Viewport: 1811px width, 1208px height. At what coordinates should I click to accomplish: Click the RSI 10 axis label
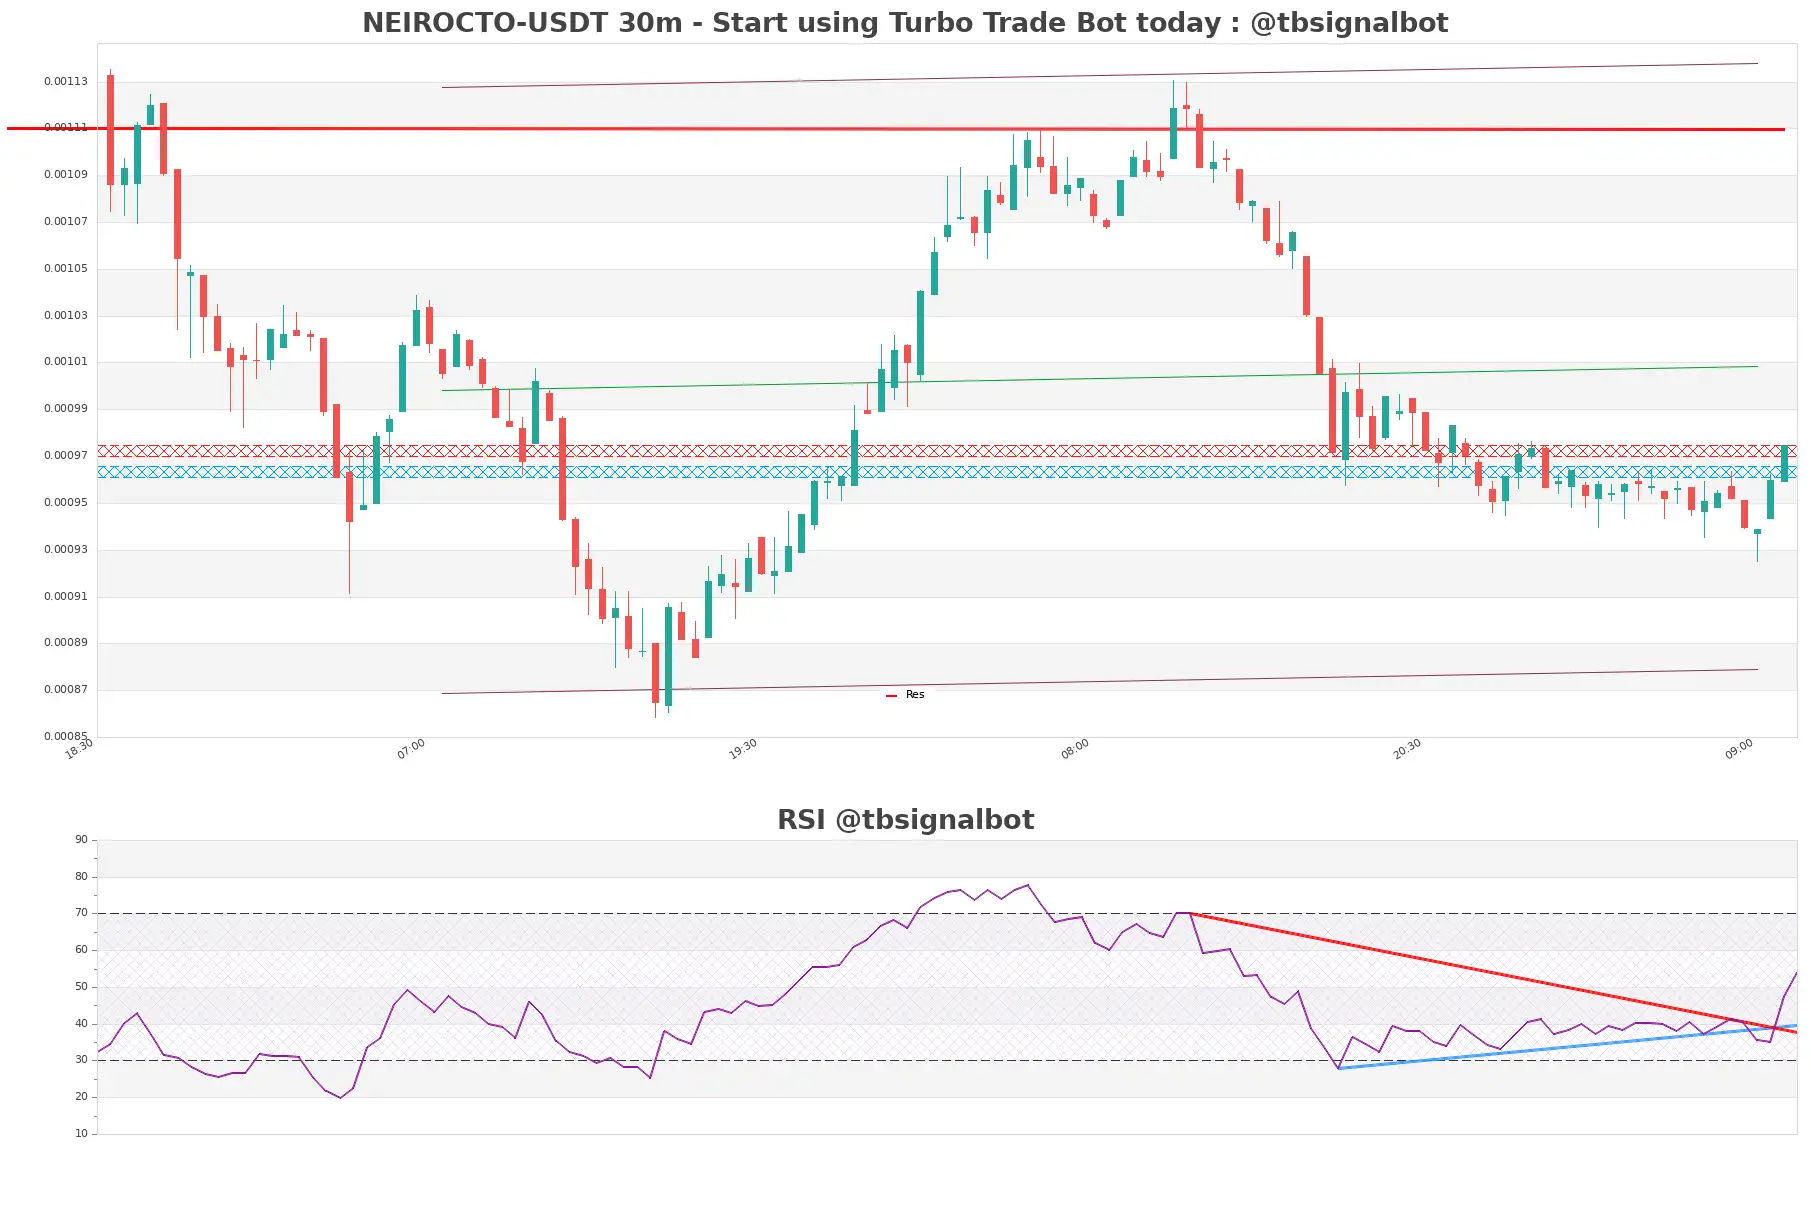(81, 1134)
